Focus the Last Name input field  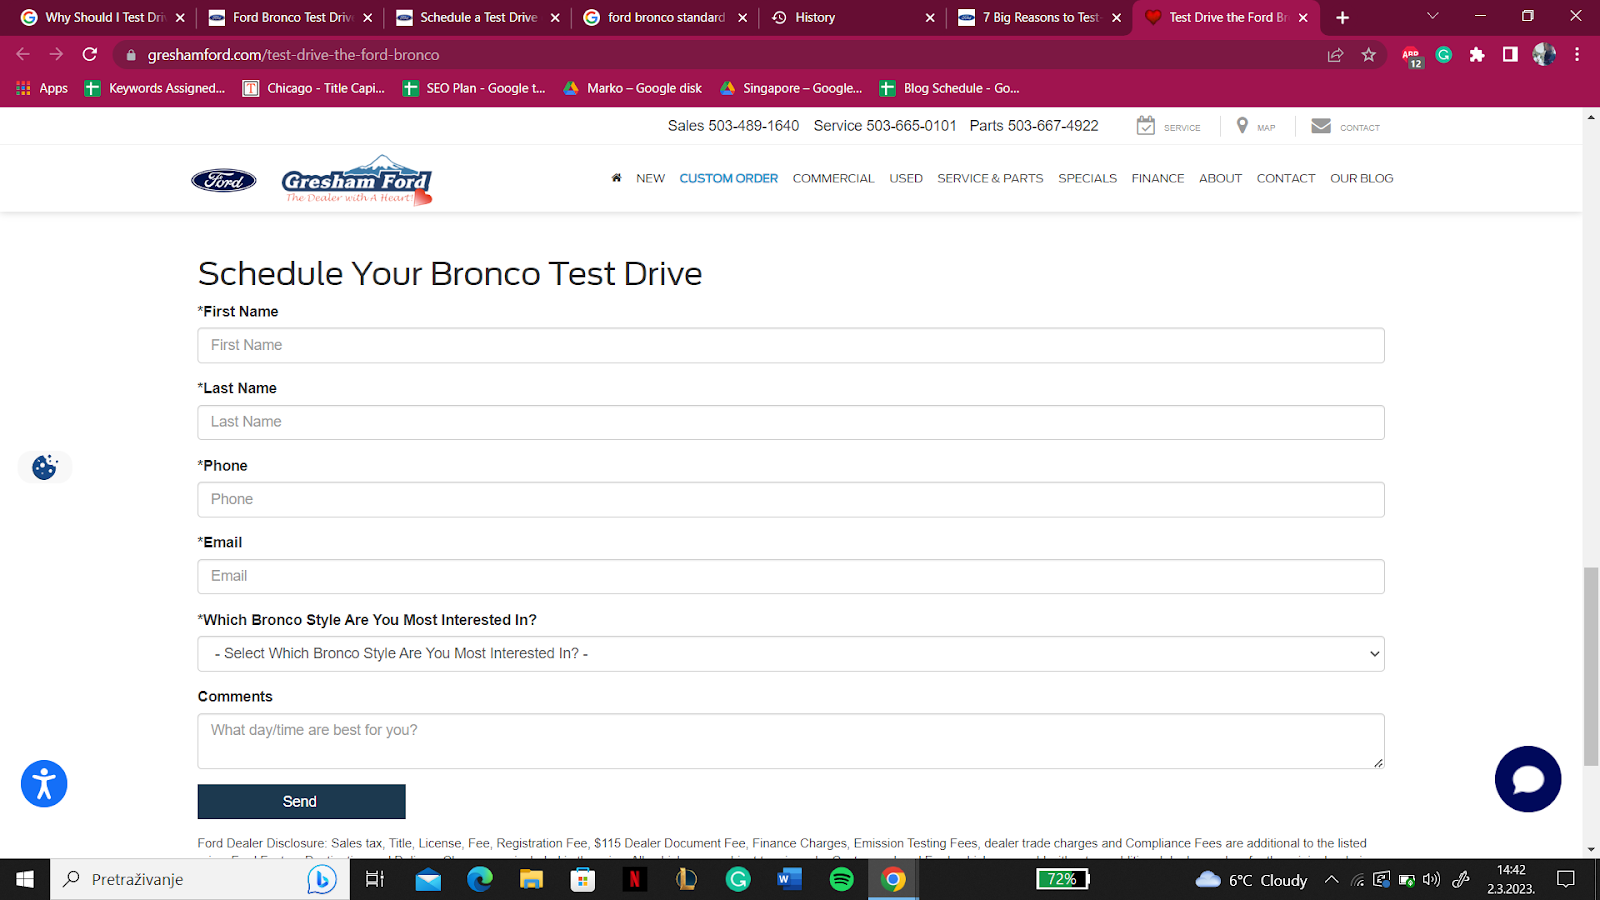coord(791,422)
